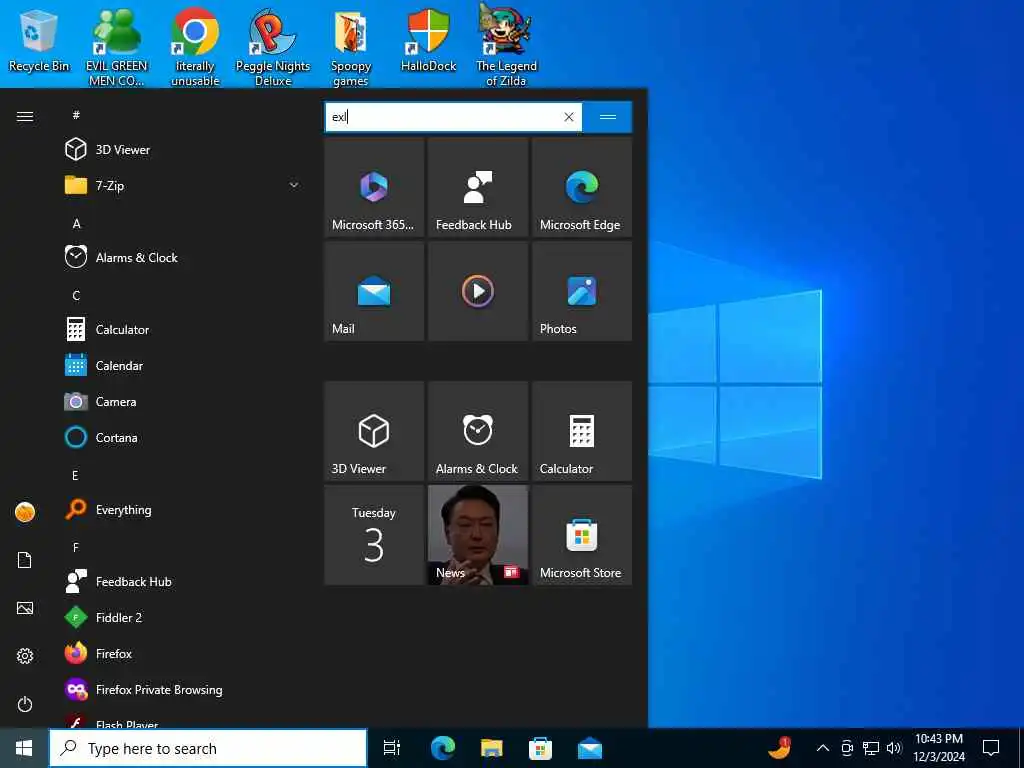Launch Camera app from the list
This screenshot has width=1024, height=768.
(x=183, y=401)
